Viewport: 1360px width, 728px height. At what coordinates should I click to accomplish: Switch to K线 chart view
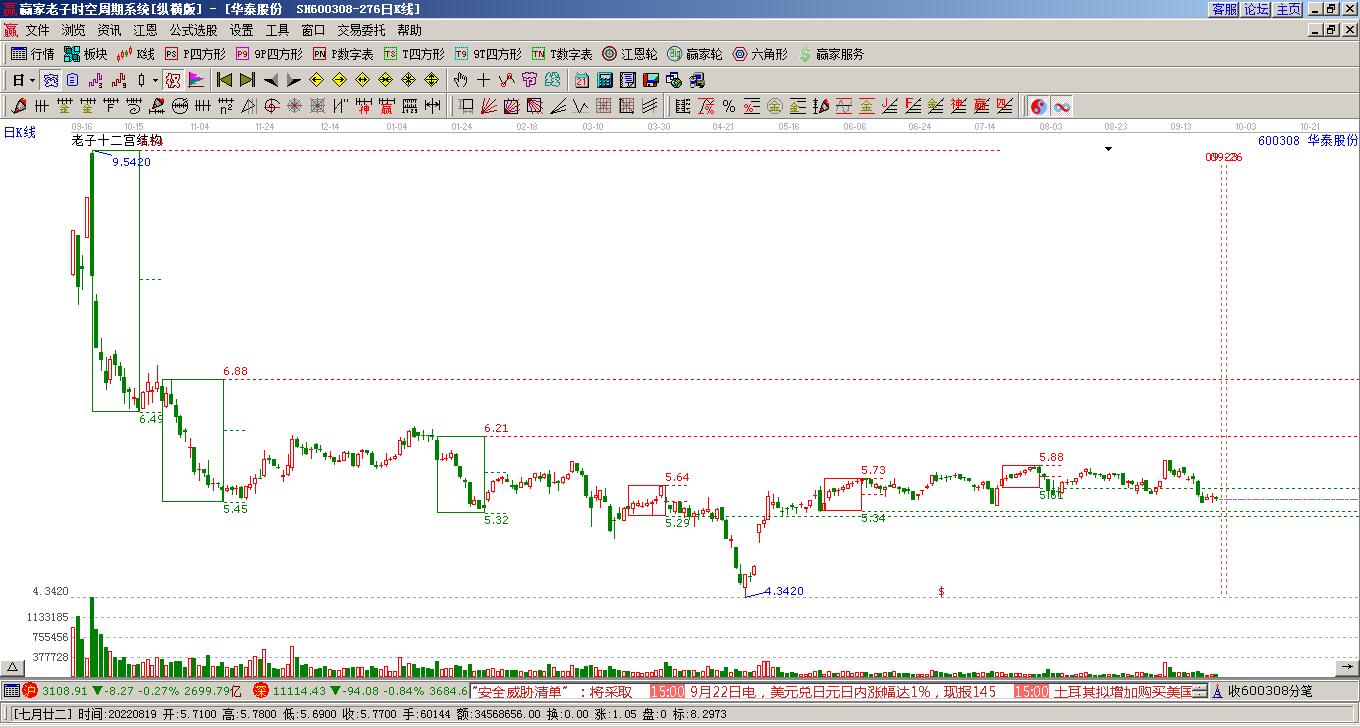[x=135, y=54]
